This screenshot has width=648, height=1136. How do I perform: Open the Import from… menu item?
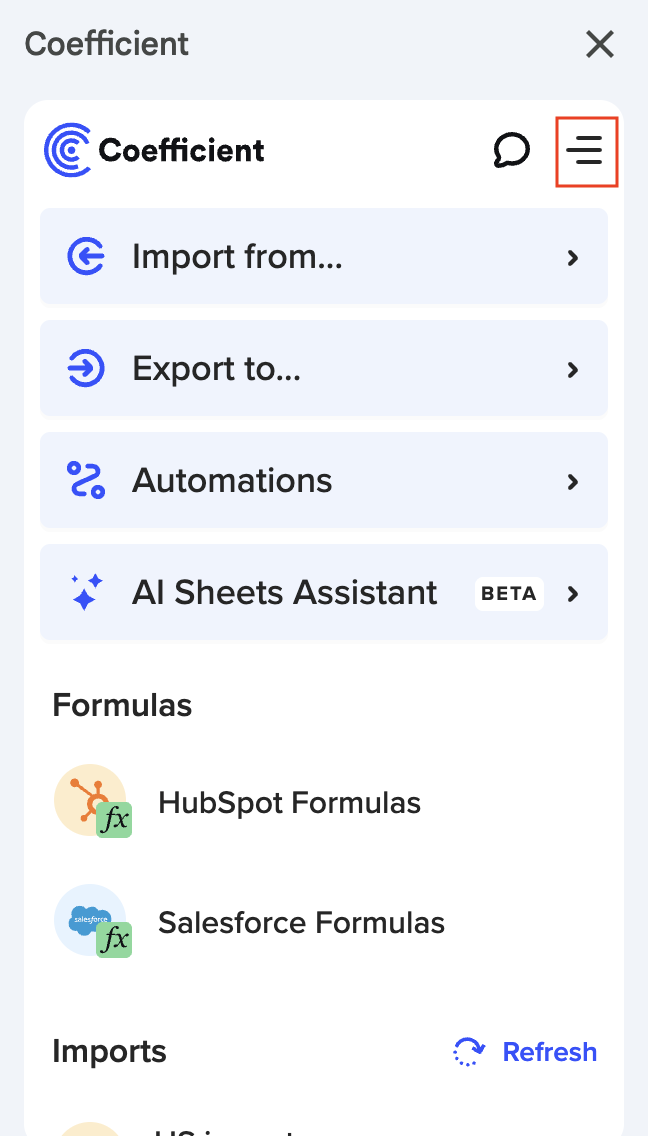tap(237, 257)
